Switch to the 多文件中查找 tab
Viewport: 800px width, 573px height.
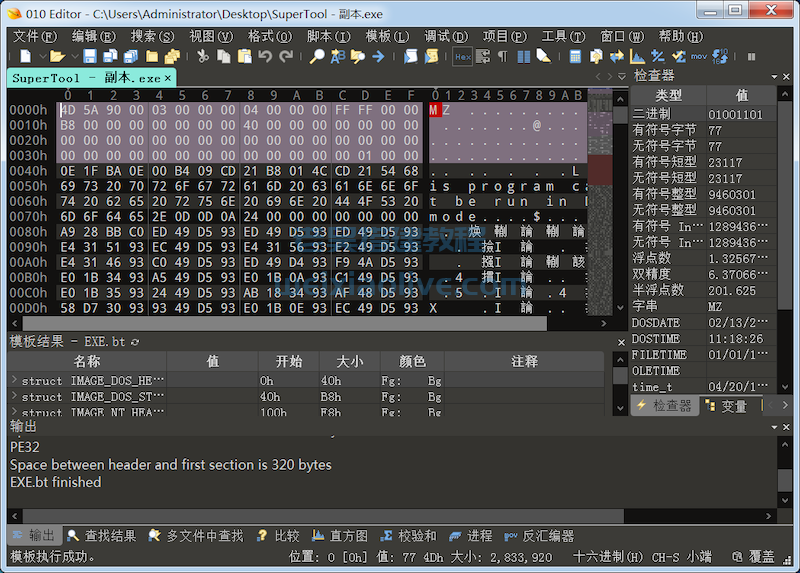pyautogui.click(x=196, y=536)
